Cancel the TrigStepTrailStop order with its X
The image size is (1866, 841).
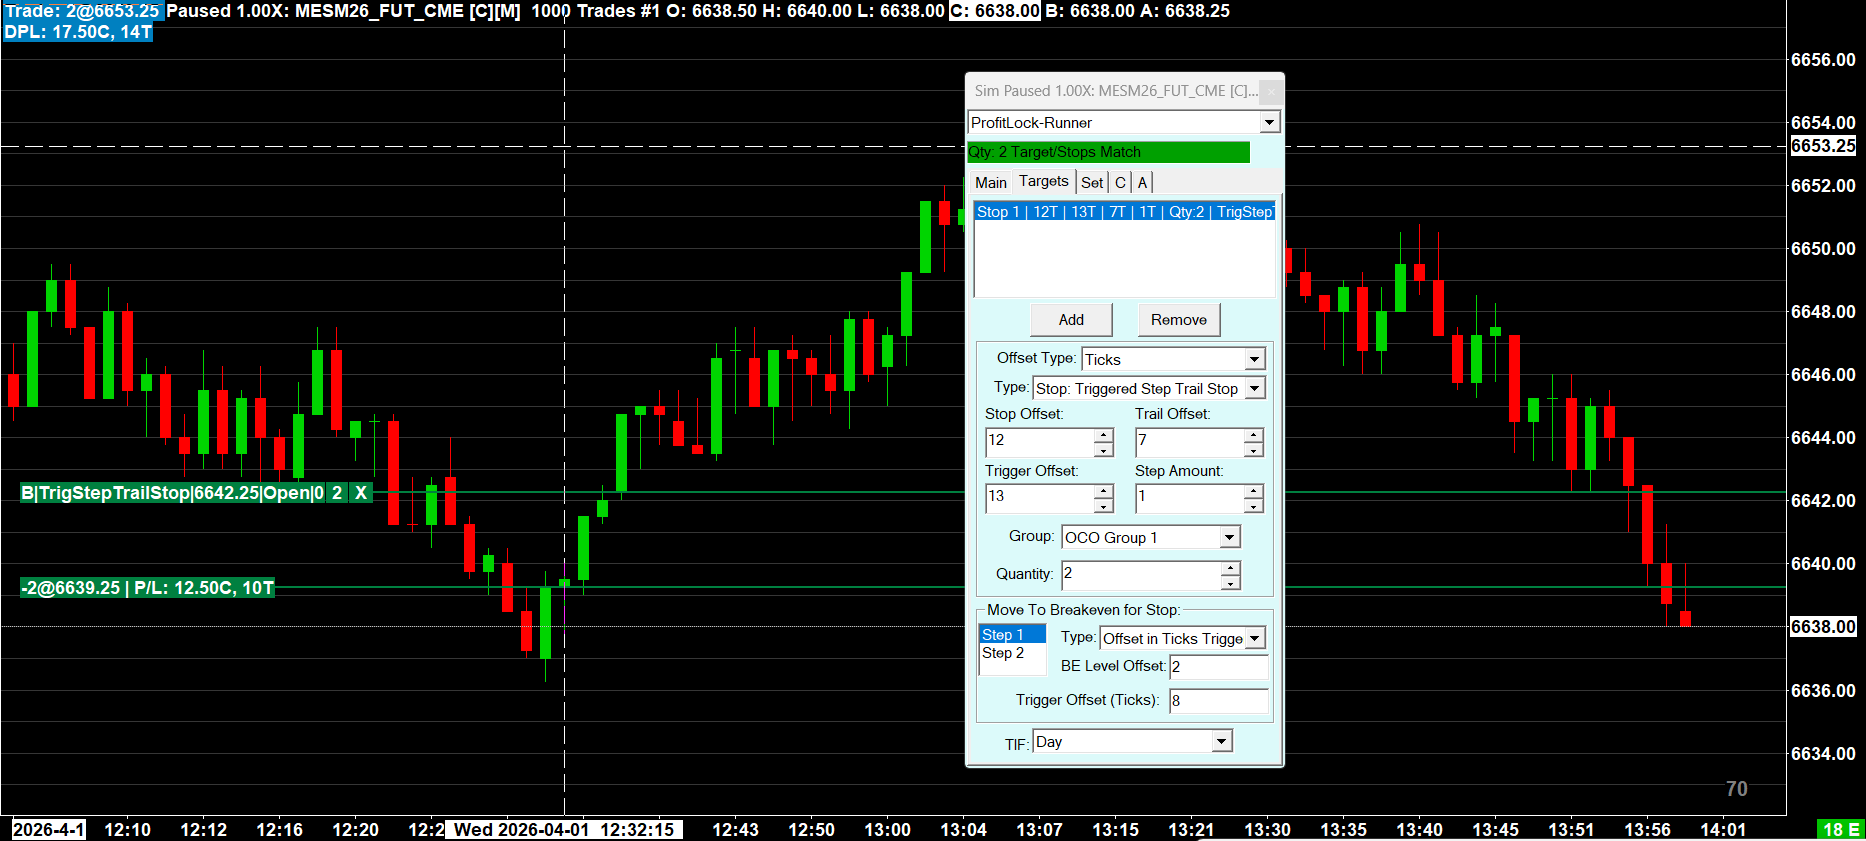[x=361, y=493]
